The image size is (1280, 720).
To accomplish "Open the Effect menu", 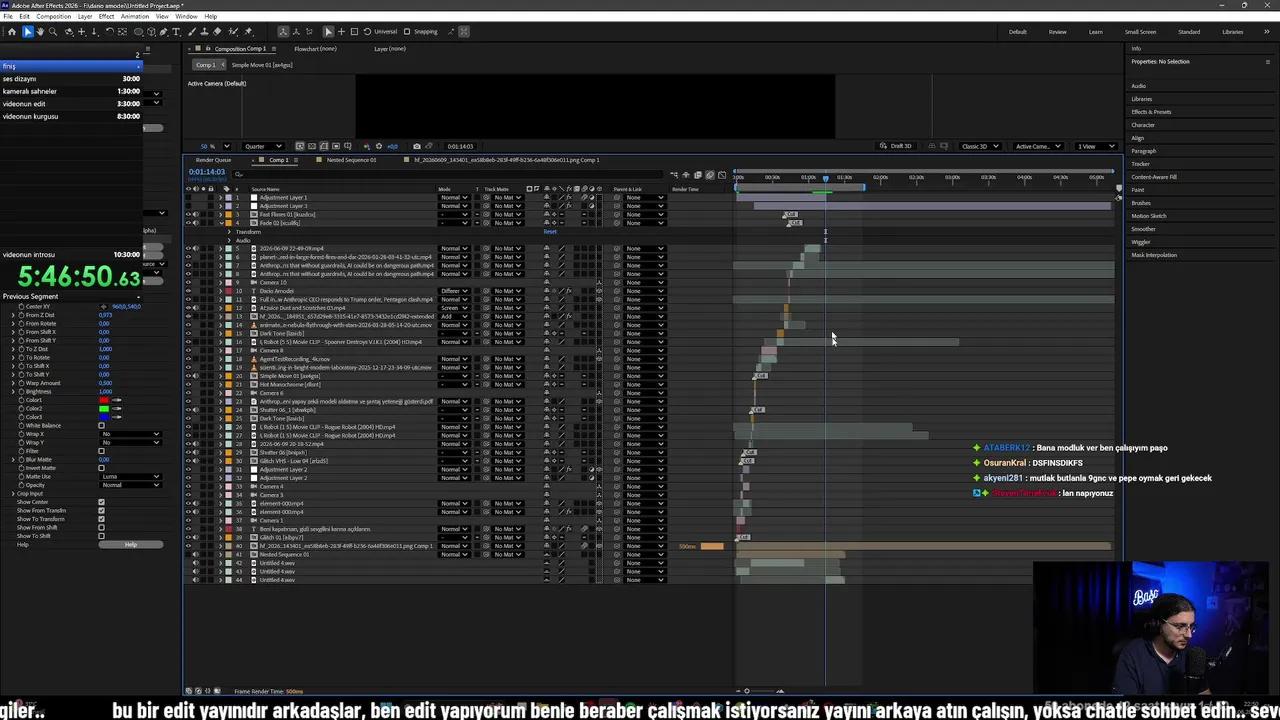I will [x=106, y=17].
